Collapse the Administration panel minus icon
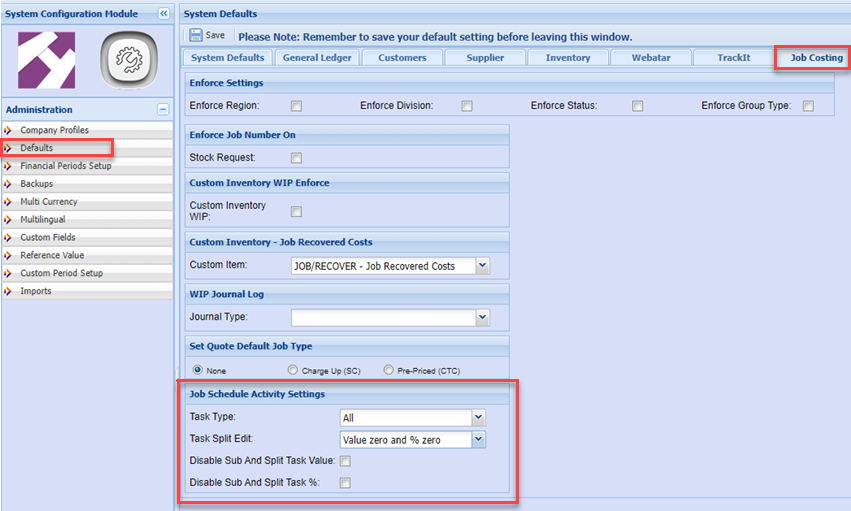Image resolution: width=851 pixels, height=511 pixels. click(163, 110)
